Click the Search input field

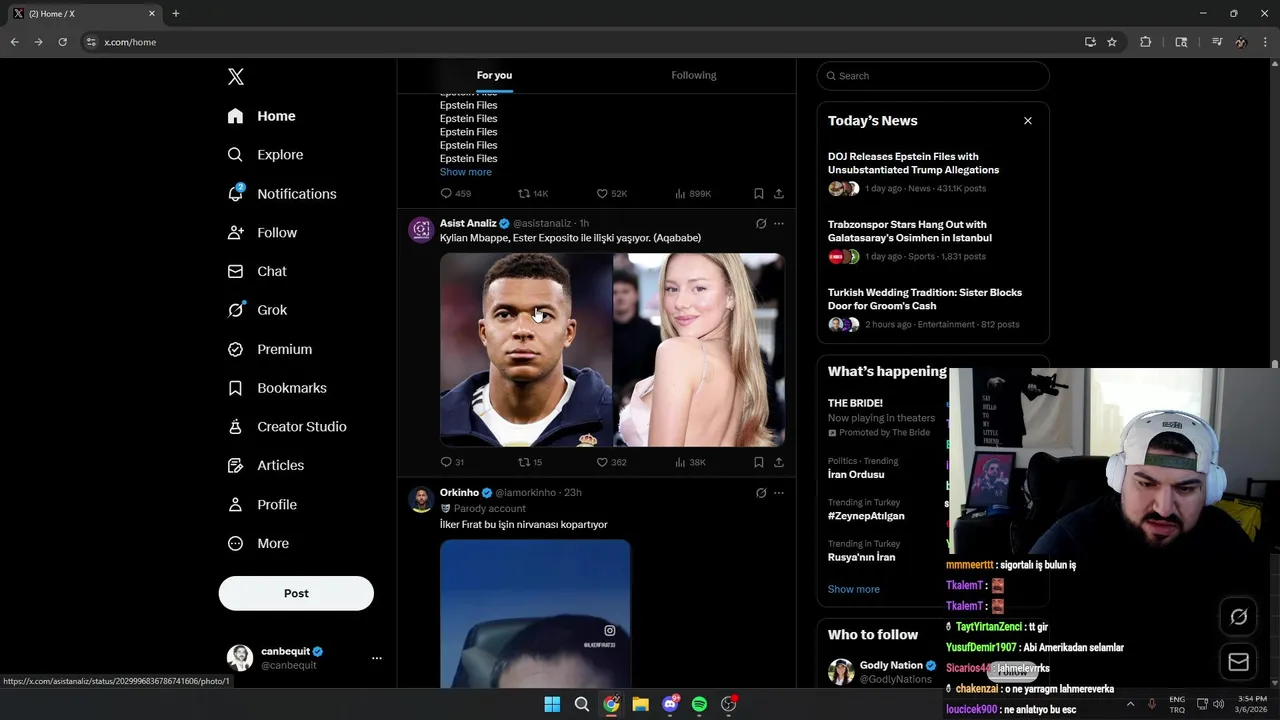933,76
